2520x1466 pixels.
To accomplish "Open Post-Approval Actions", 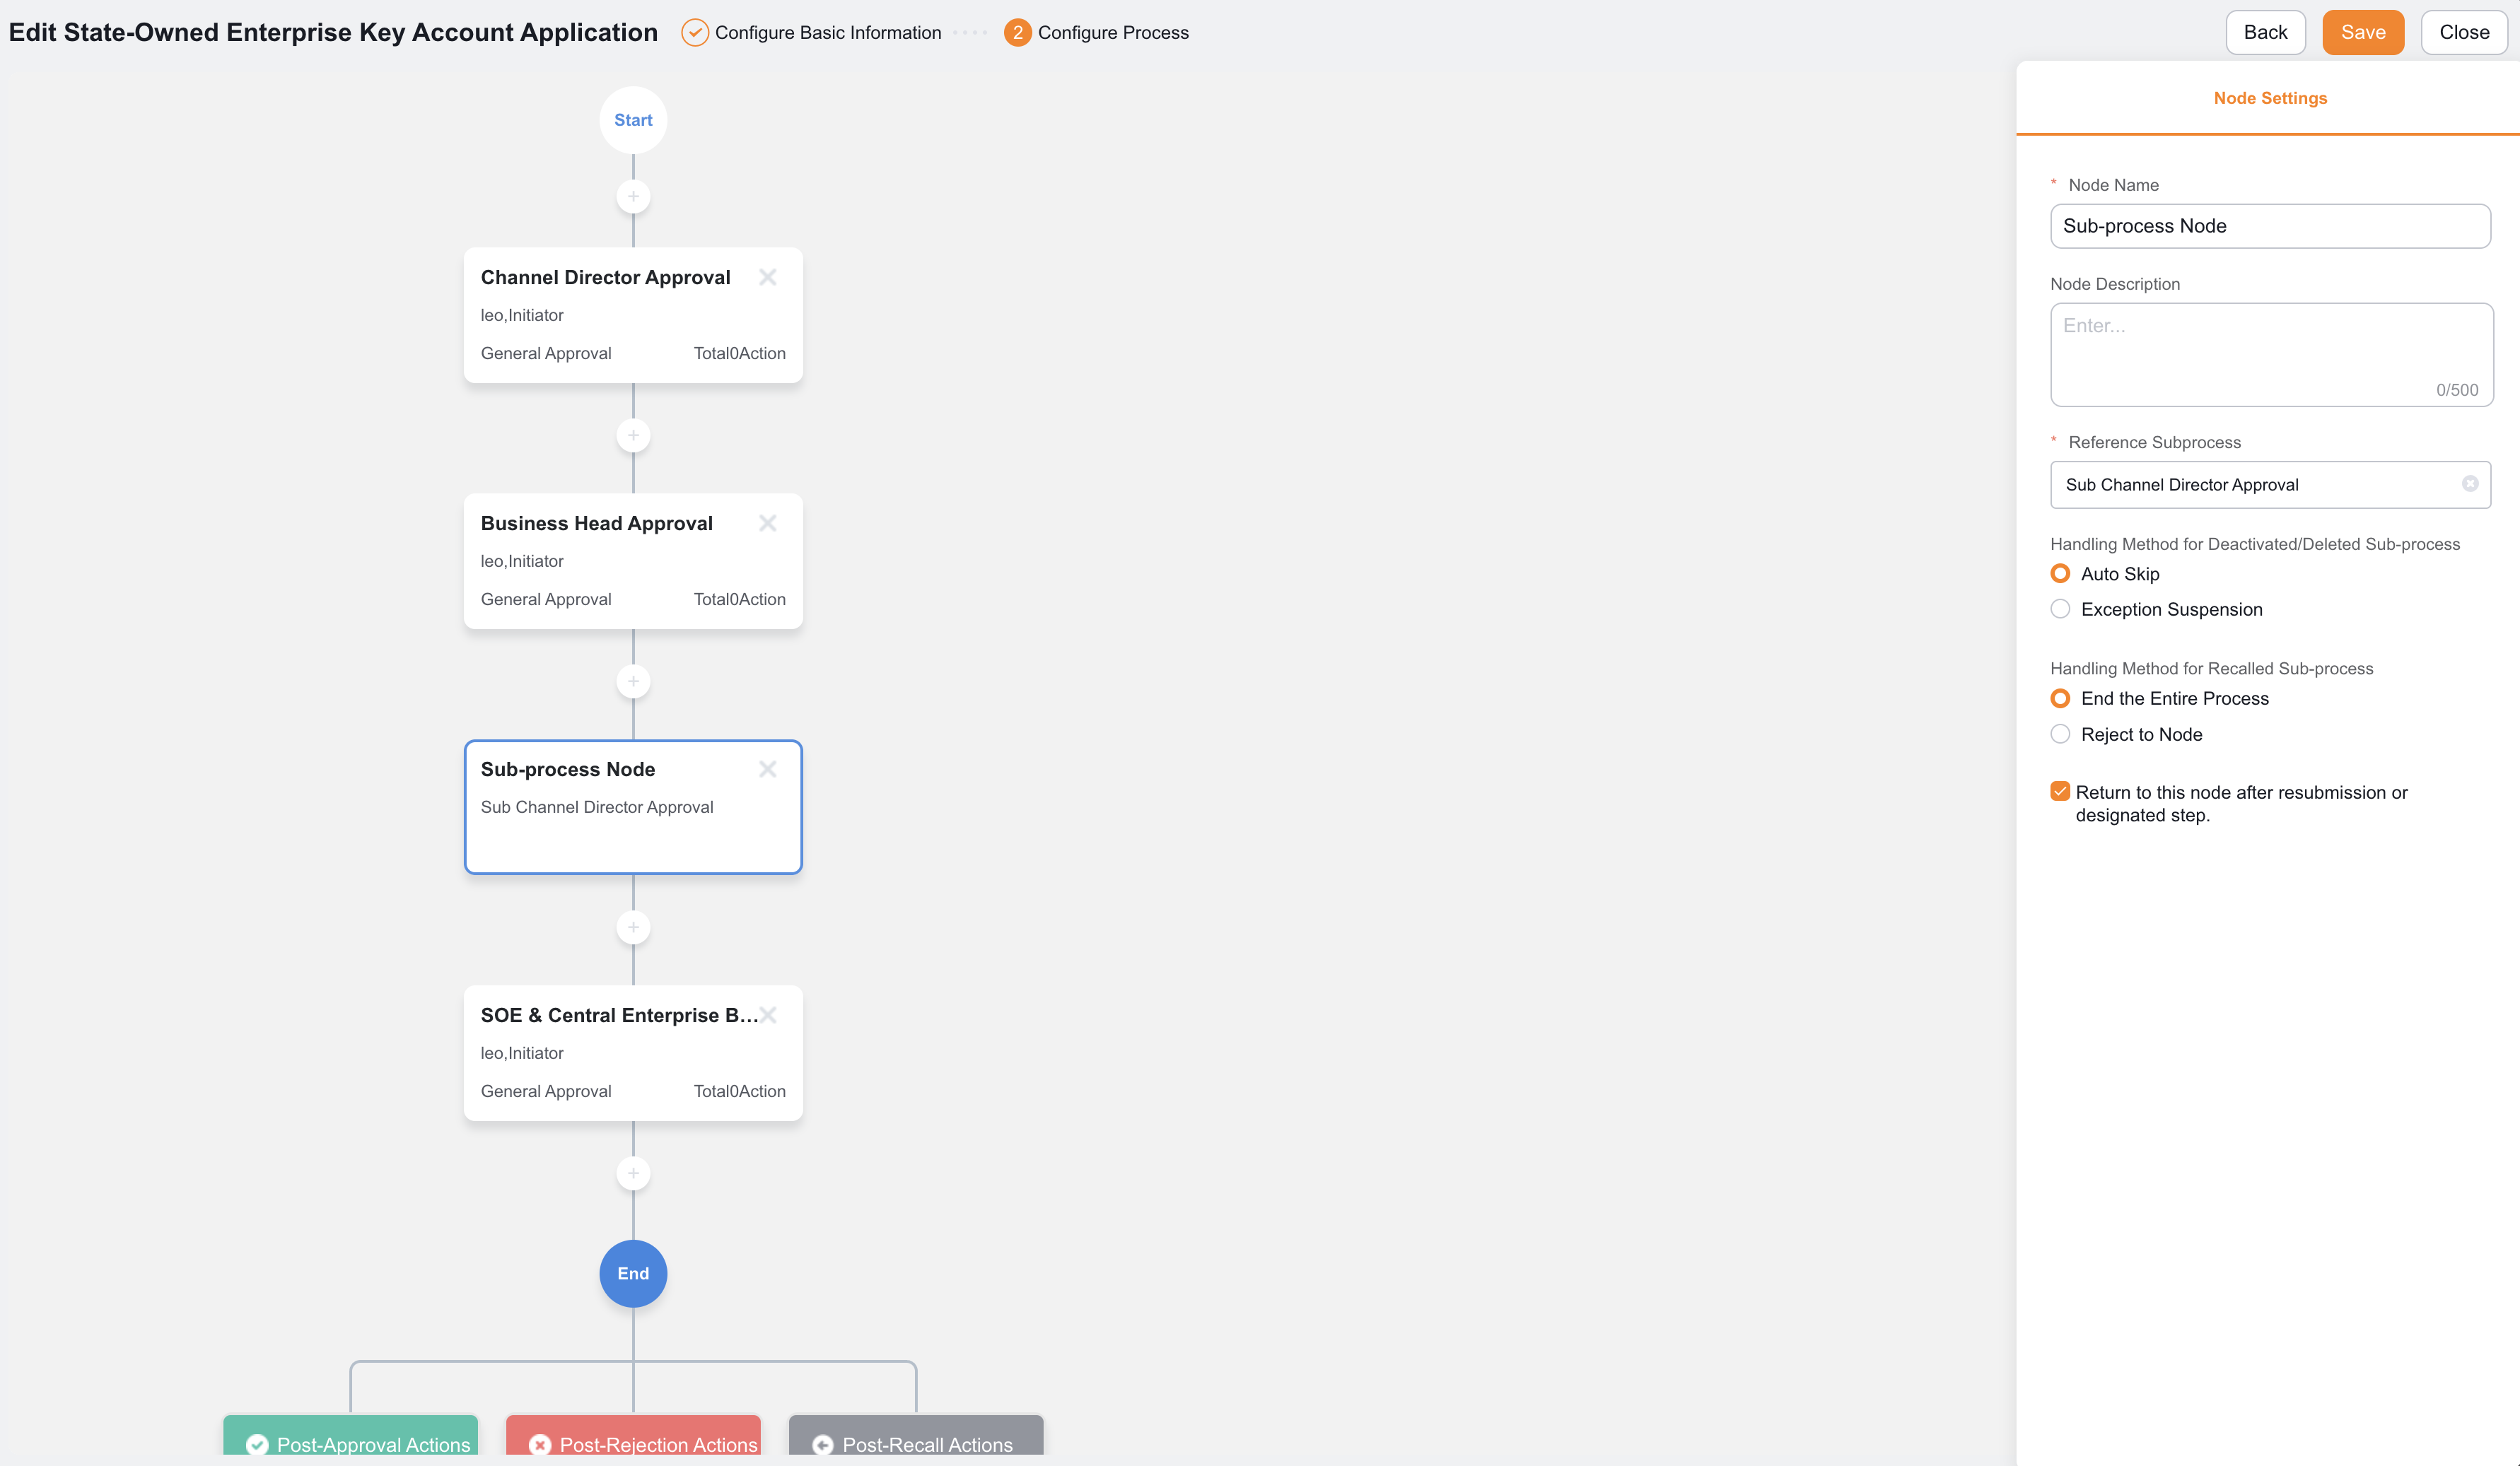I will click(x=351, y=1436).
